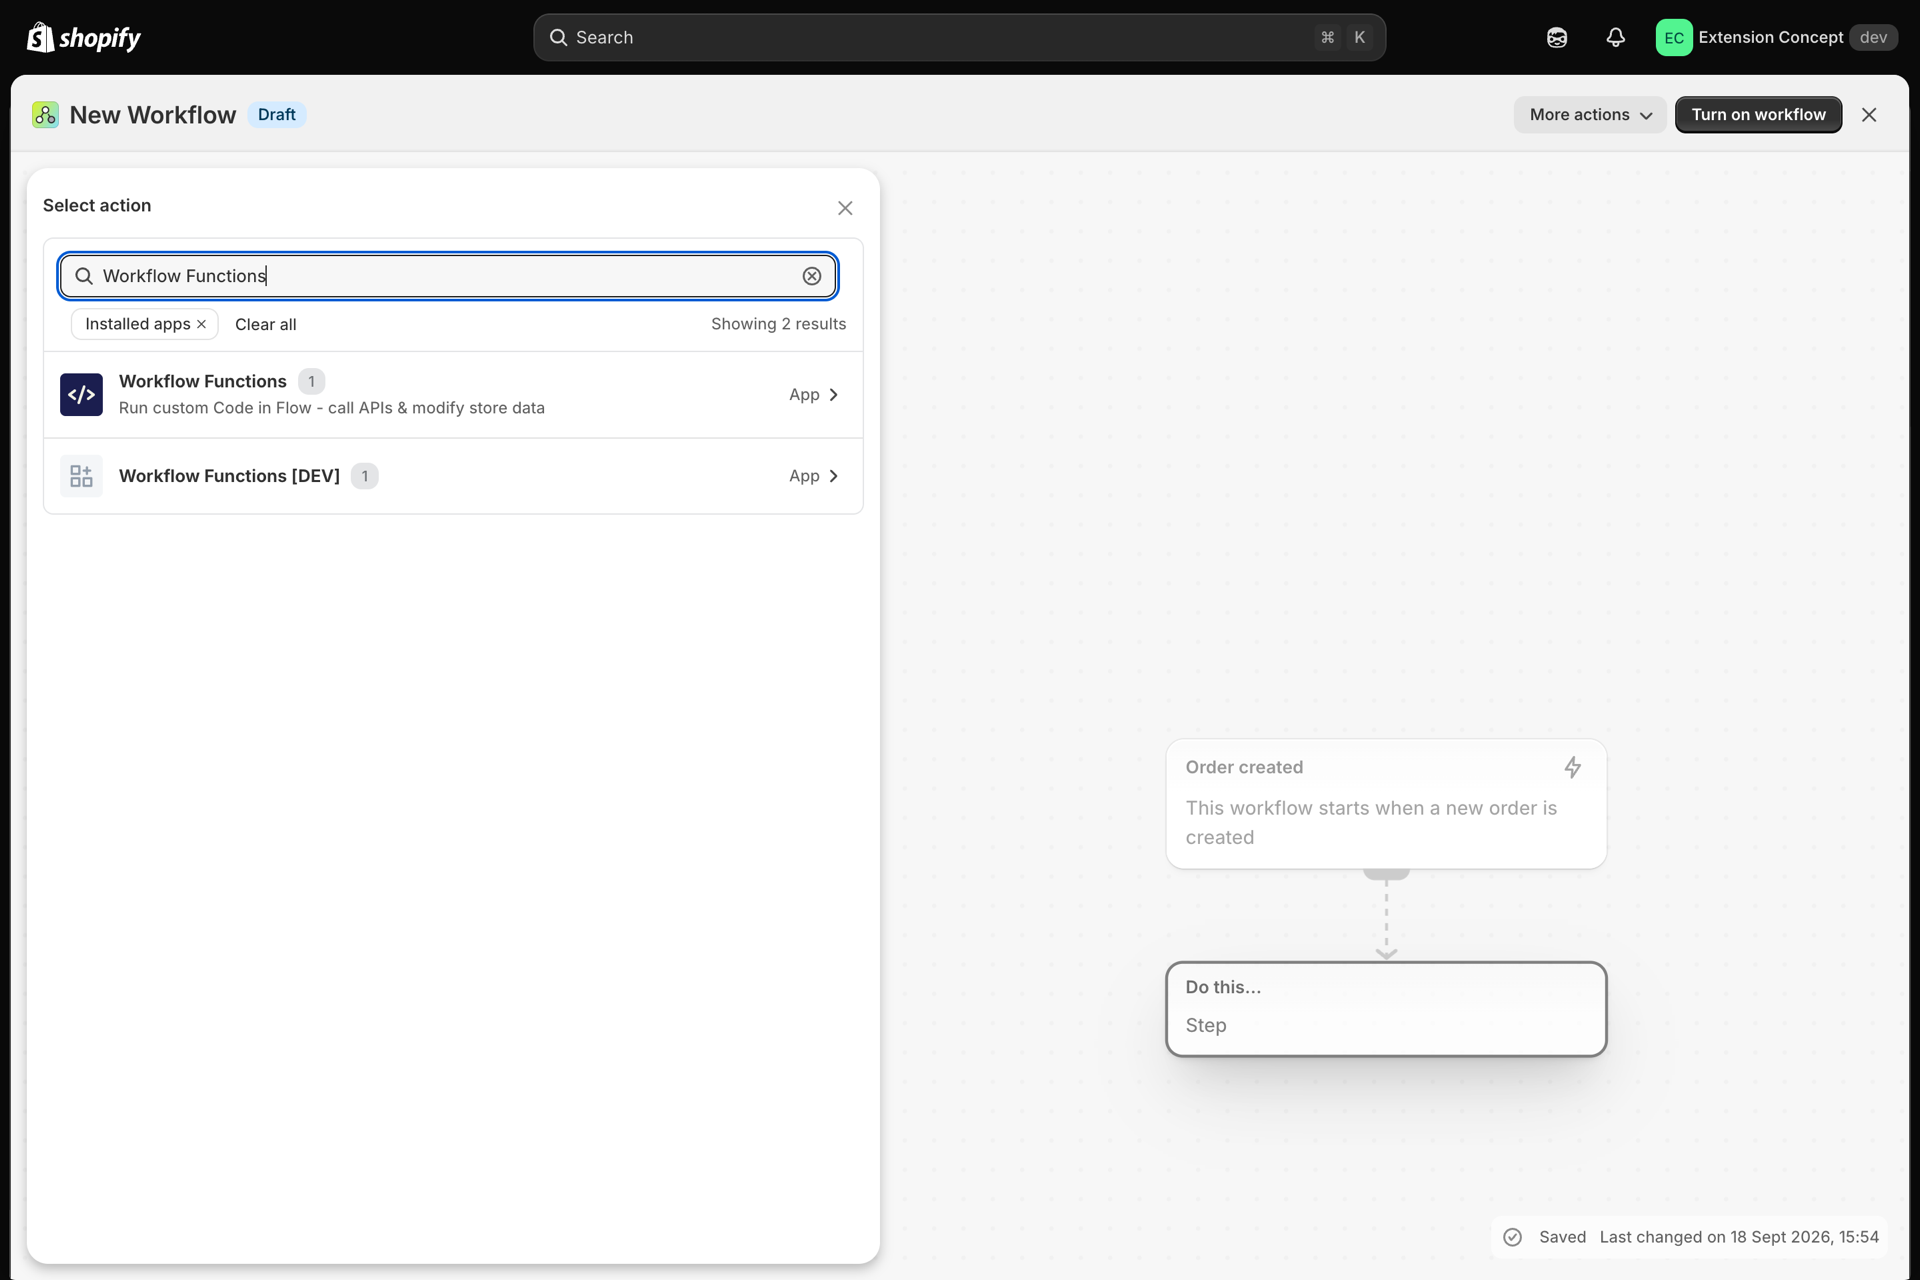
Task: Click the Draft status badge
Action: tap(277, 115)
